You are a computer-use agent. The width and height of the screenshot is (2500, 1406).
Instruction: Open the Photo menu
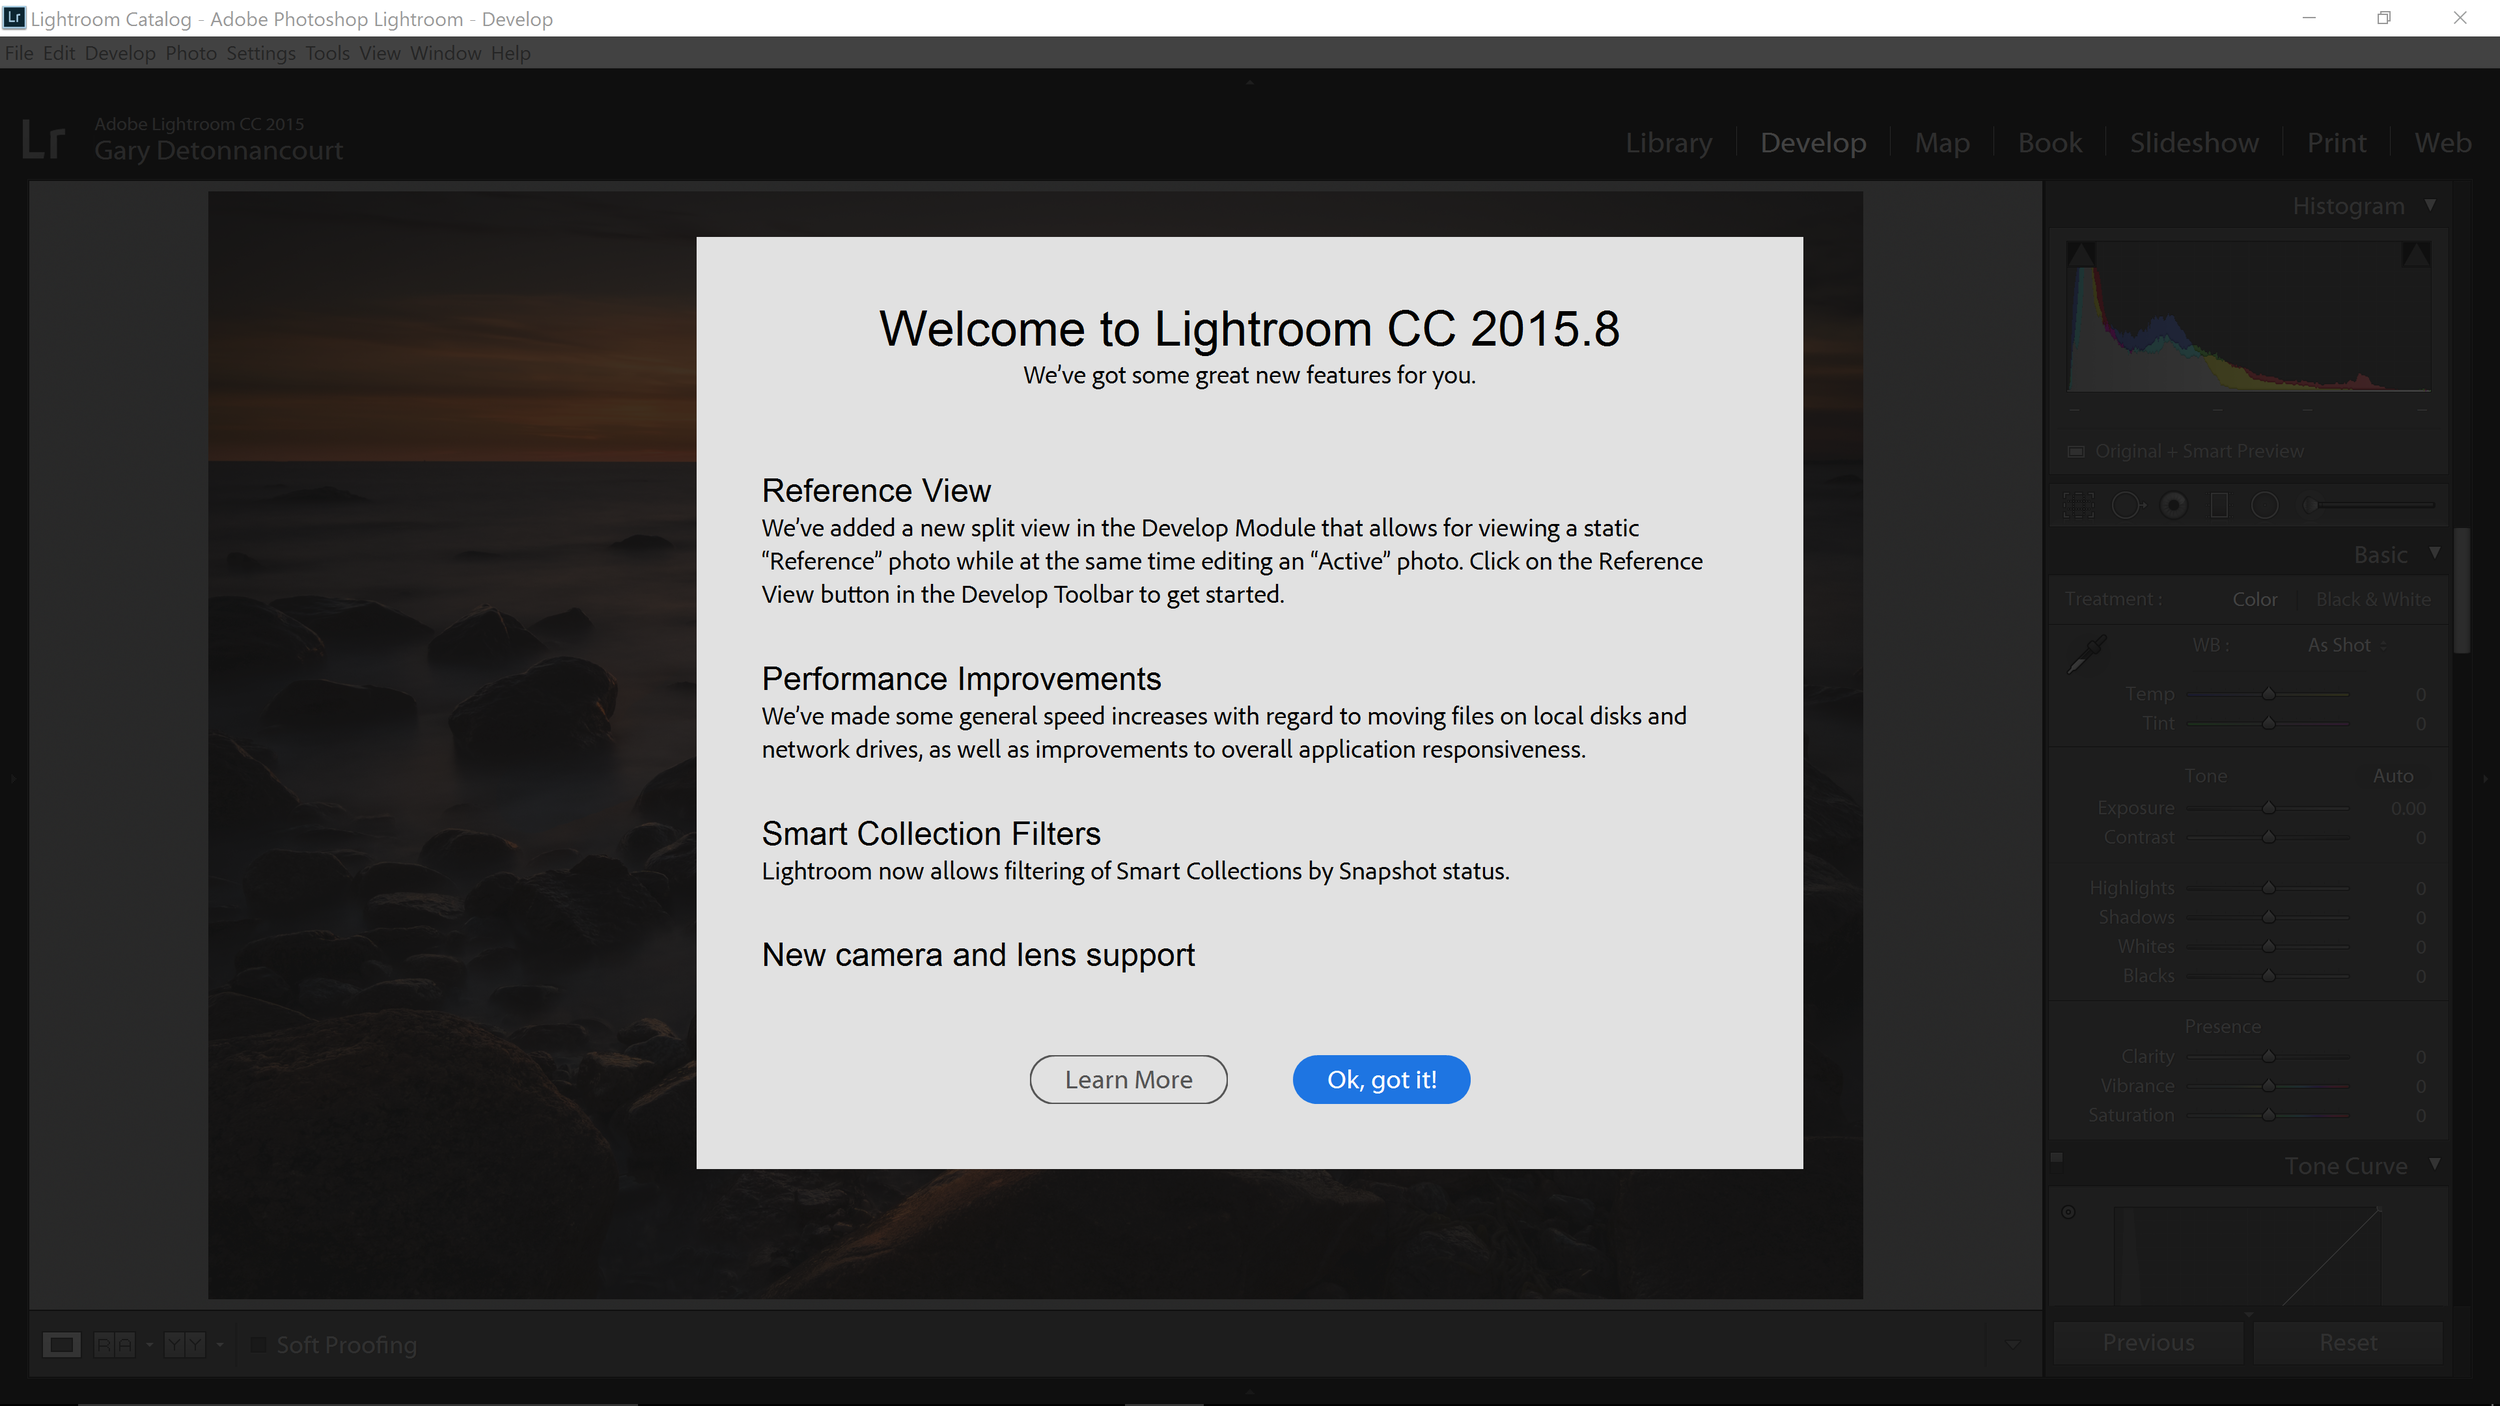tap(191, 53)
